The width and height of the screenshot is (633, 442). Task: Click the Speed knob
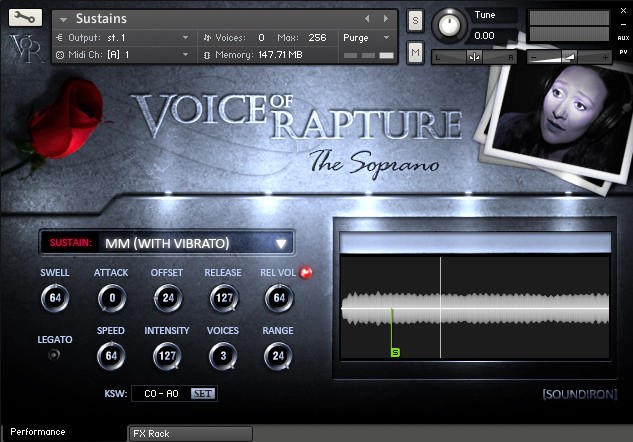coord(111,356)
